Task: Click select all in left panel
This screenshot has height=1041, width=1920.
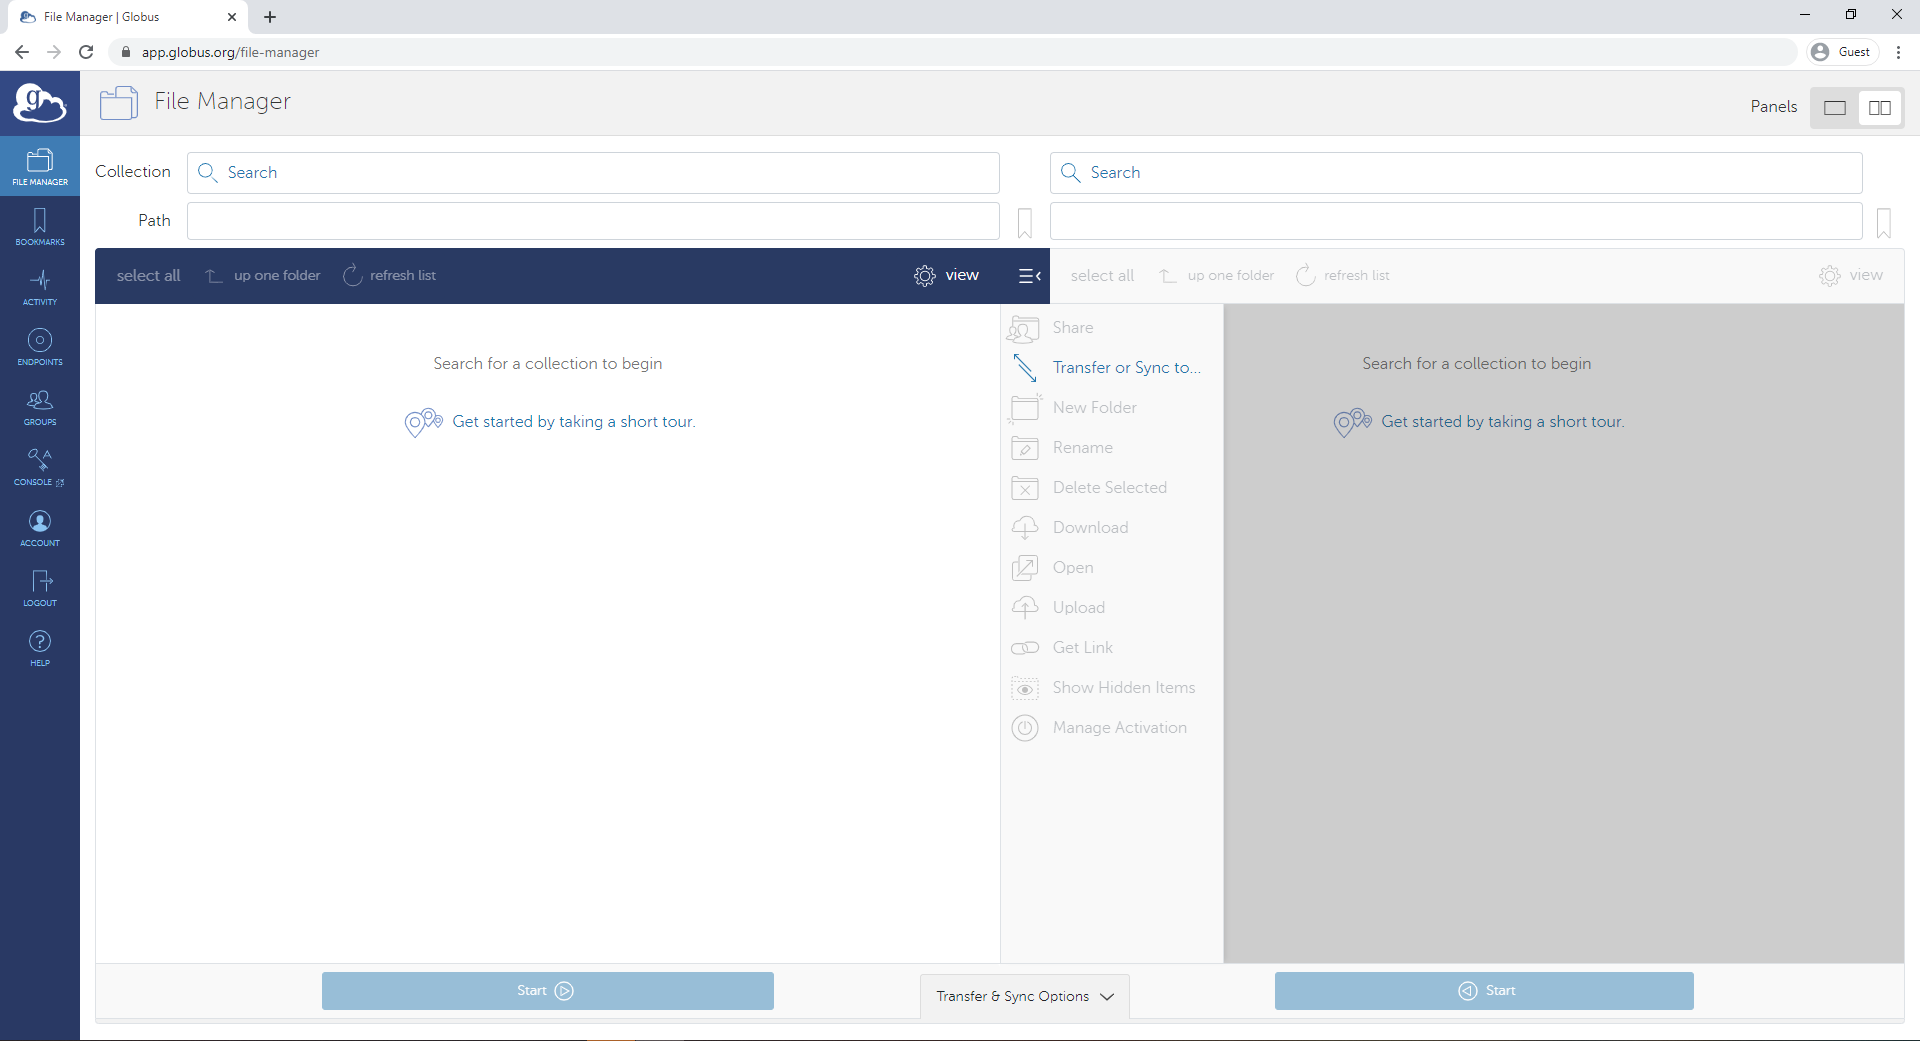Action: point(148,276)
